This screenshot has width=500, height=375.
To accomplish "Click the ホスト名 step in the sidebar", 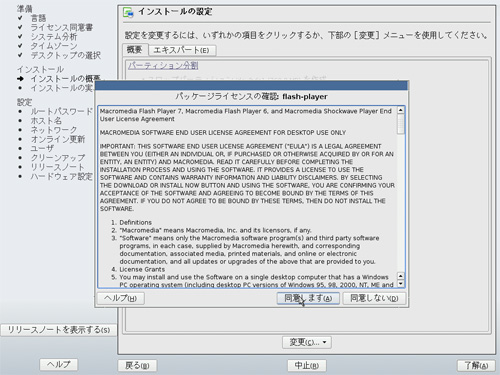I will 46,120.
